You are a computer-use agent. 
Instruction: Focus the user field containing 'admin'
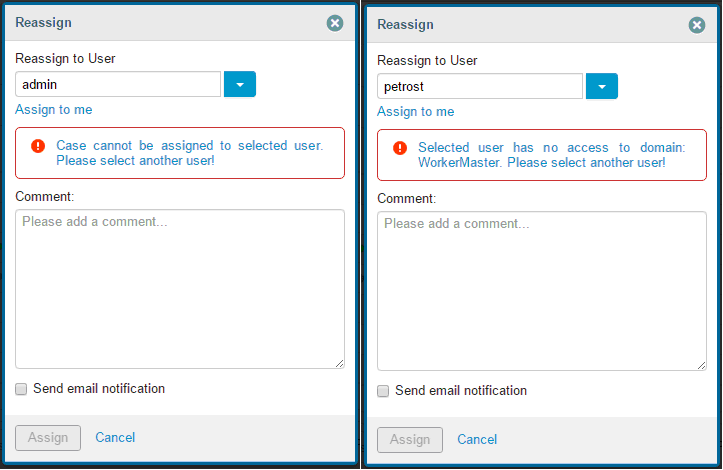coord(118,85)
